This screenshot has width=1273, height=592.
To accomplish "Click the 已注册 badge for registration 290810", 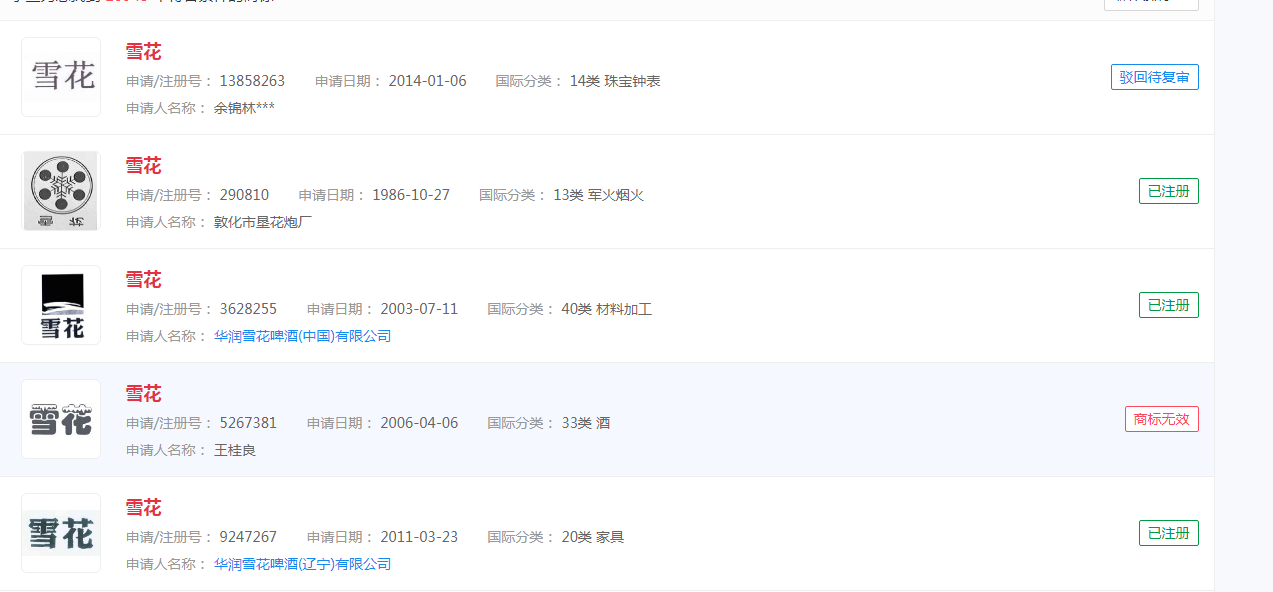I will point(1168,191).
